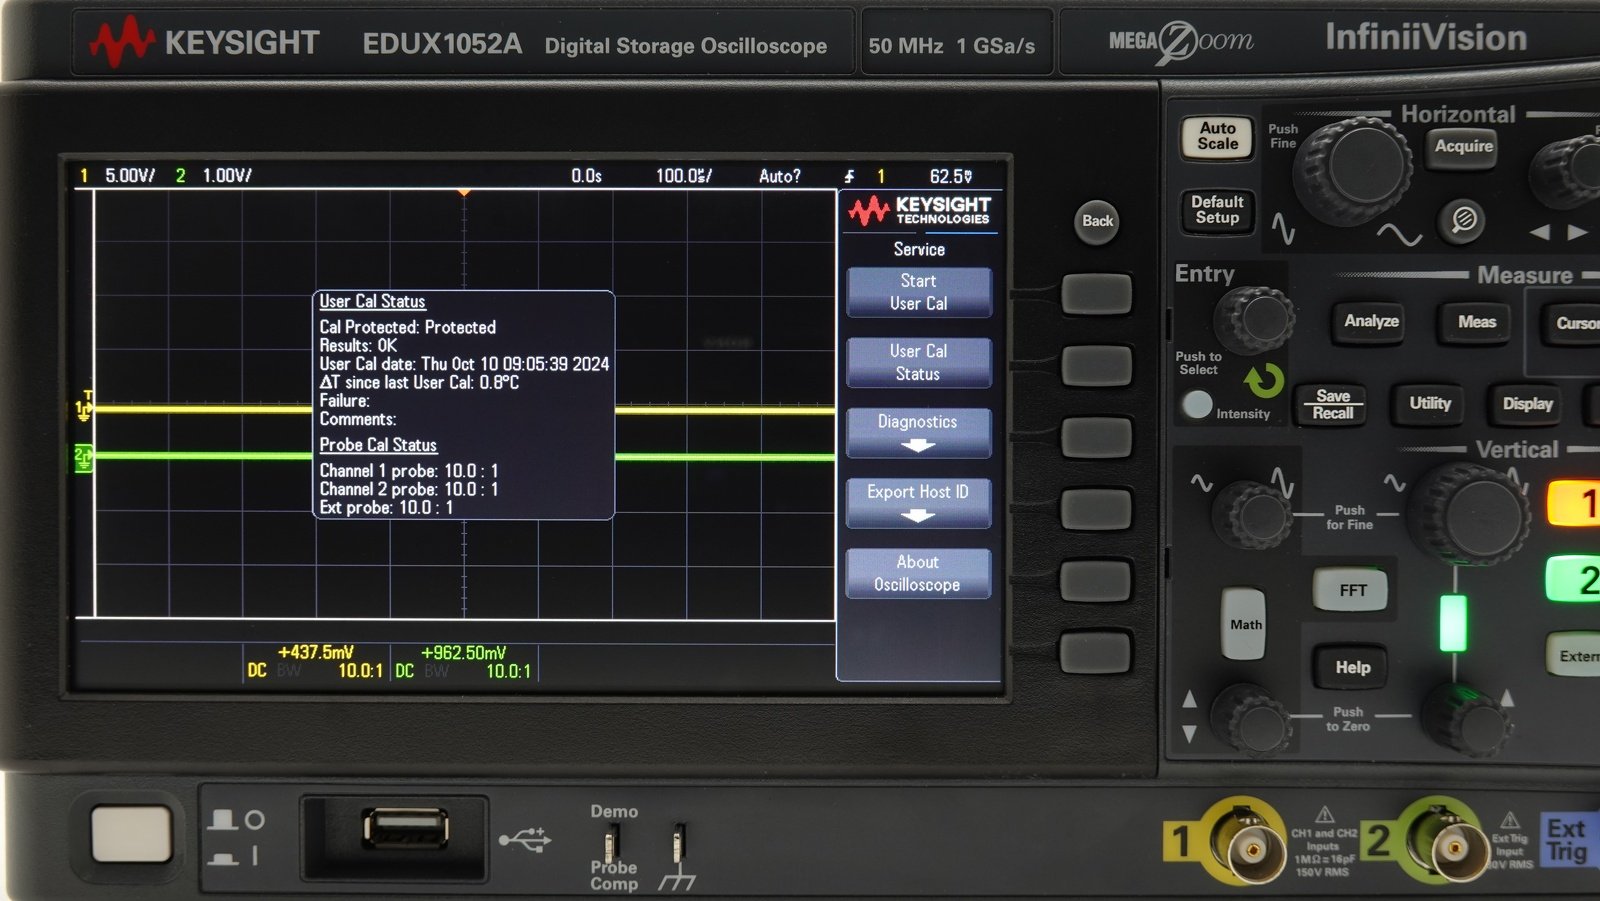The image size is (1600, 901).
Task: Open Save Recall button
Action: pos(1332,404)
